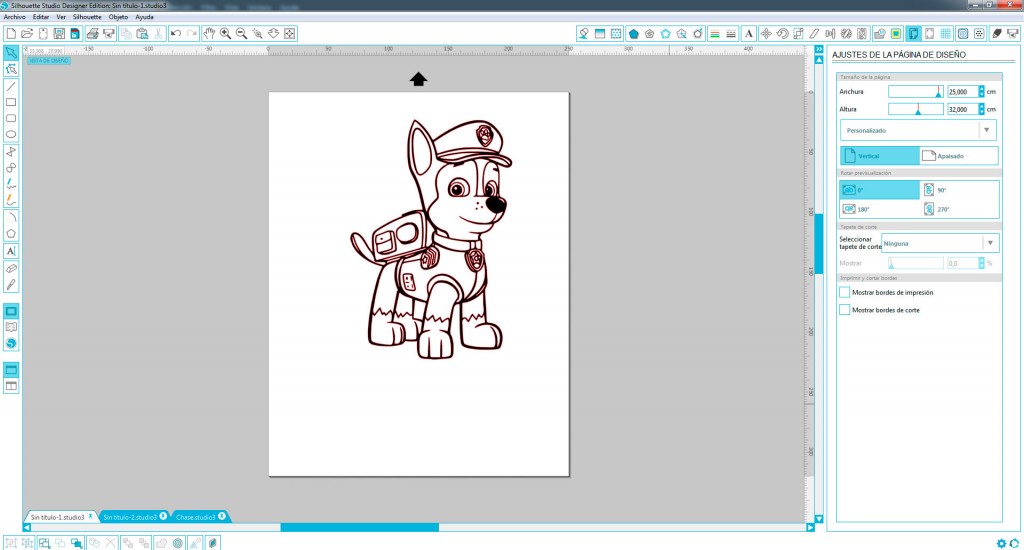Pick the Line drawing tool
Image resolution: width=1024 pixels, height=550 pixels.
(x=11, y=86)
